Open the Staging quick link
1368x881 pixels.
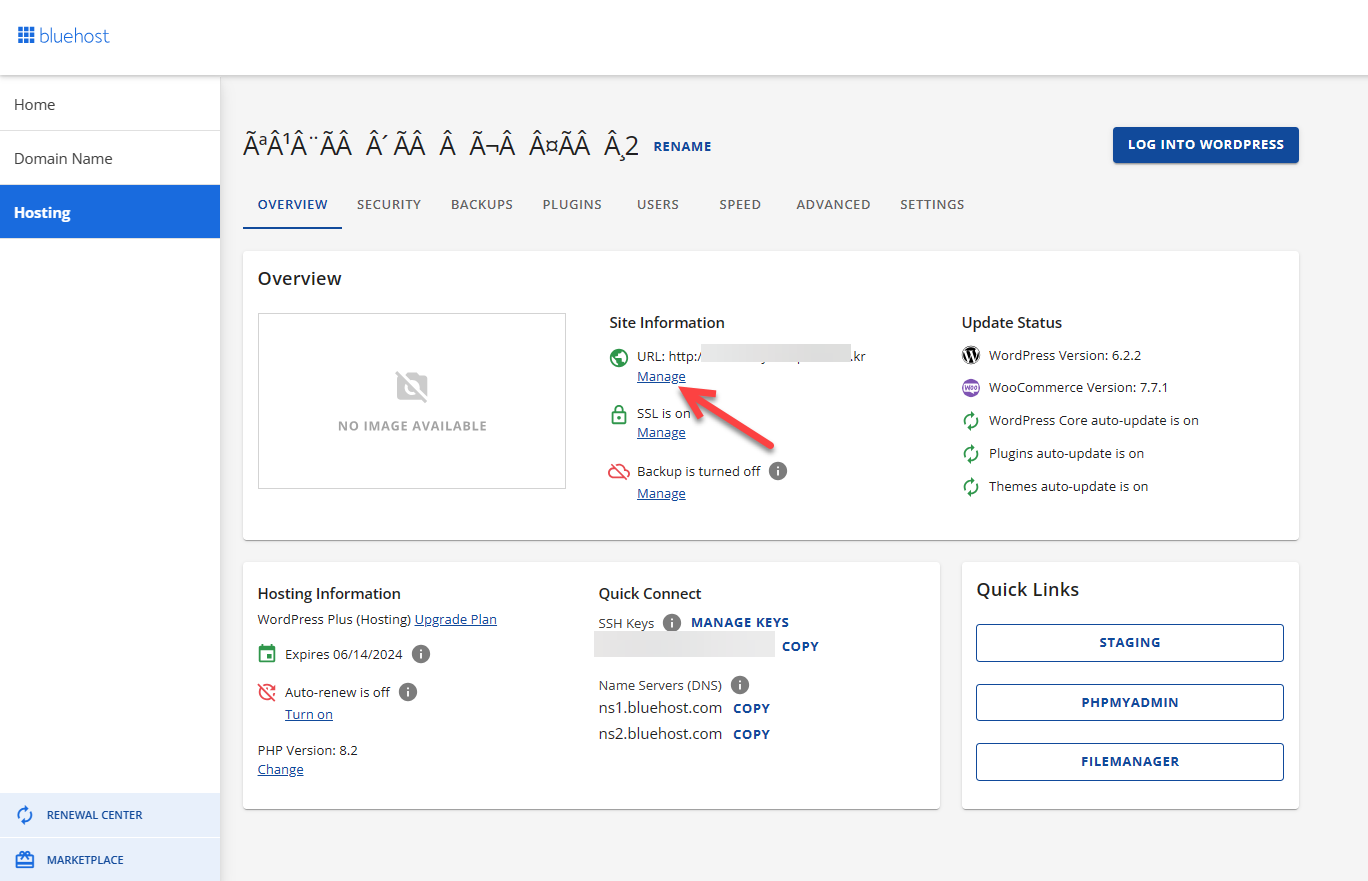coord(1130,643)
